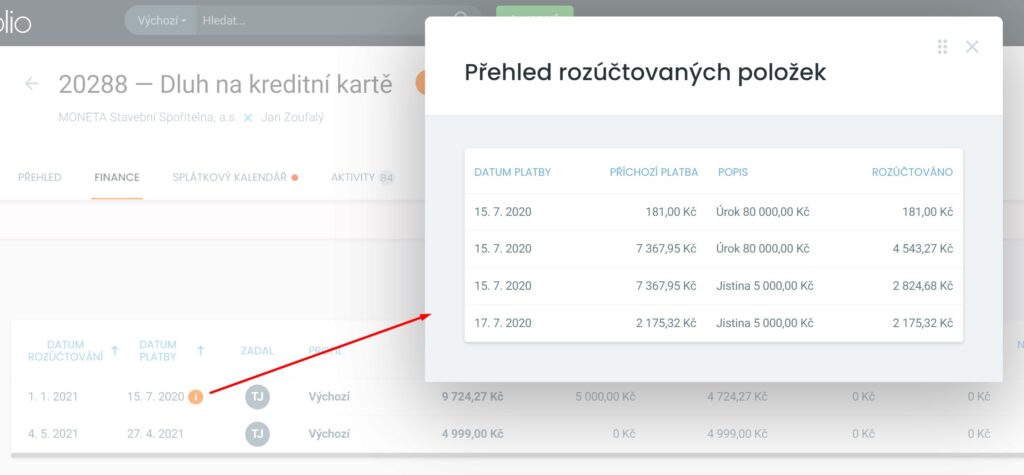1024x475 pixels.
Task: Click the TJ avatar in the 1. 1. 2021 row
Action: point(258,397)
